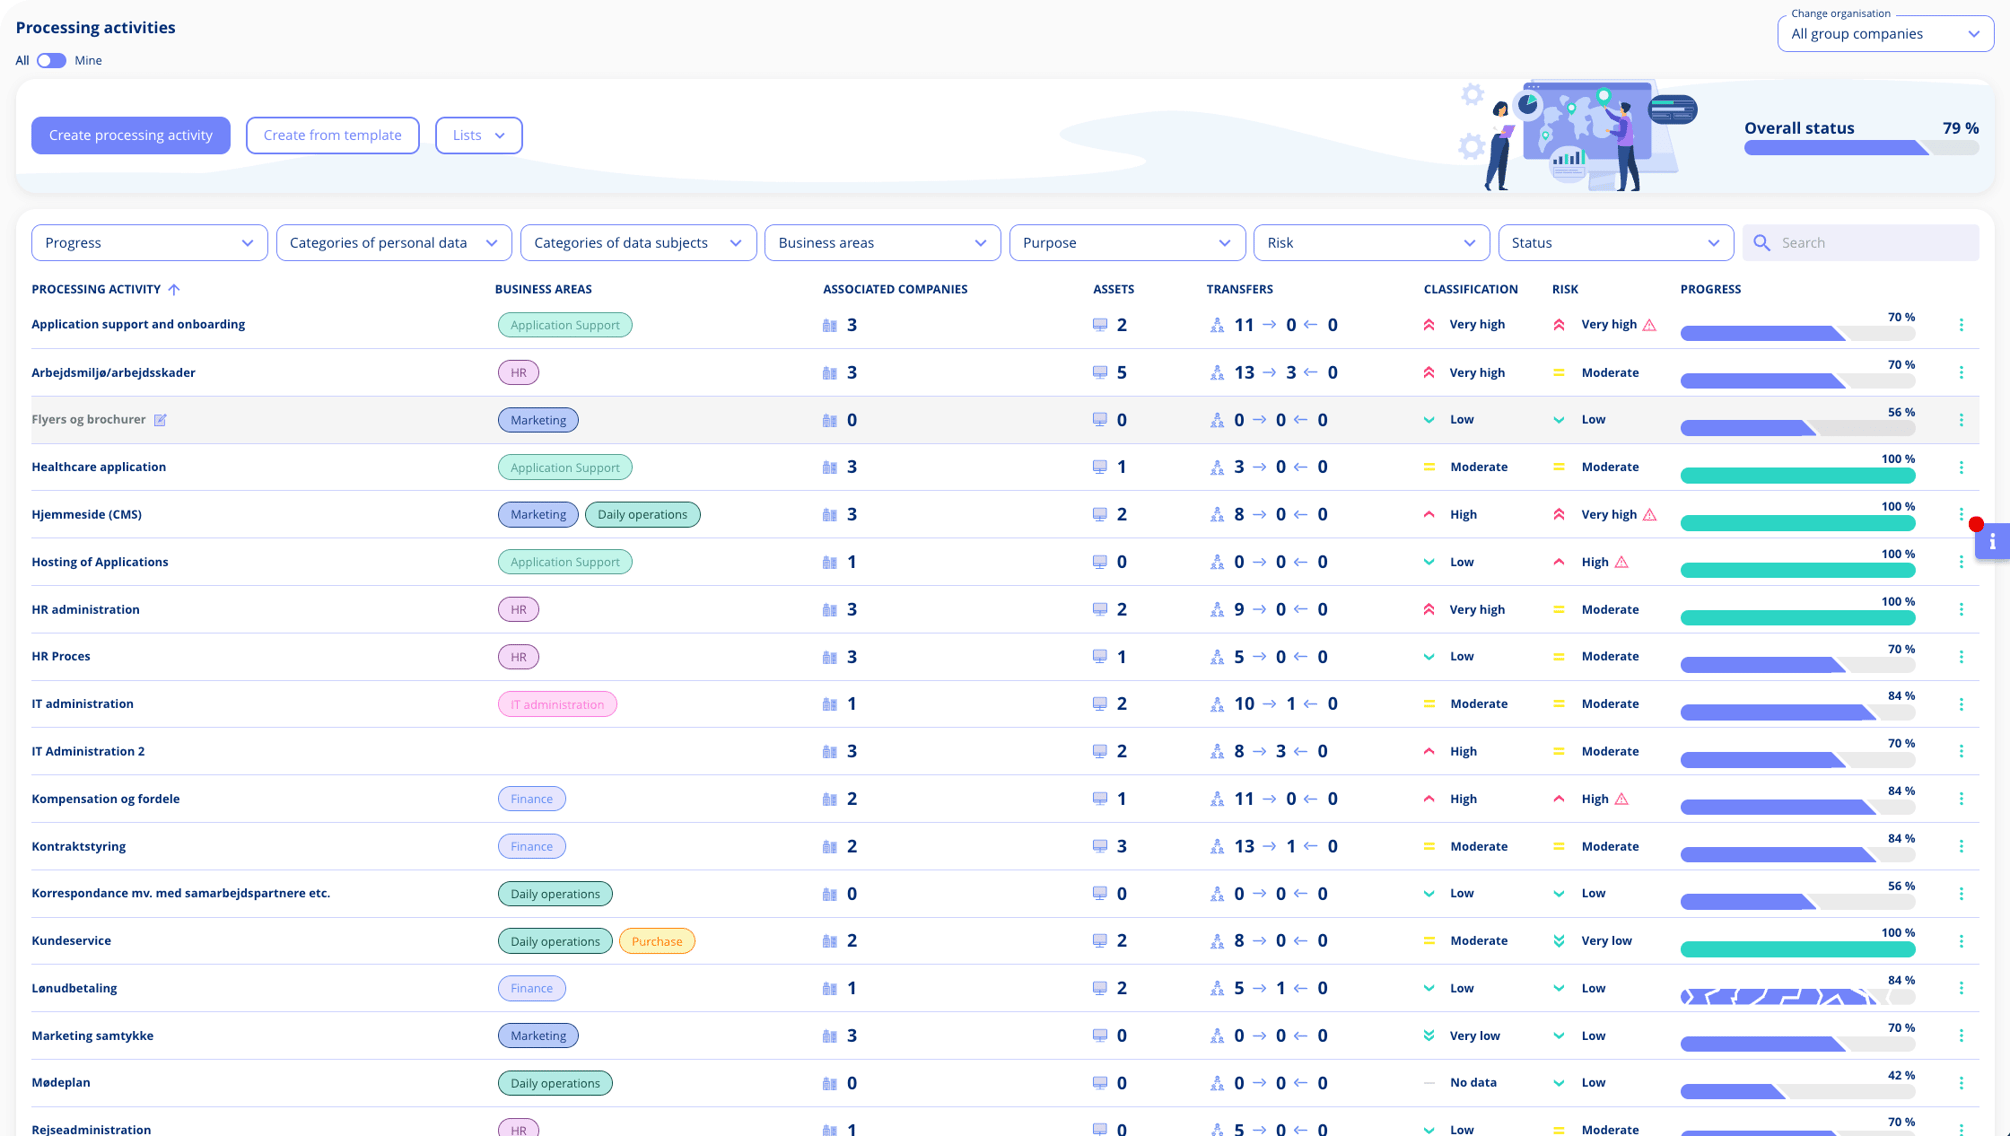The width and height of the screenshot is (2010, 1136).
Task: Click the blue info icon on right edge
Action: [1992, 541]
